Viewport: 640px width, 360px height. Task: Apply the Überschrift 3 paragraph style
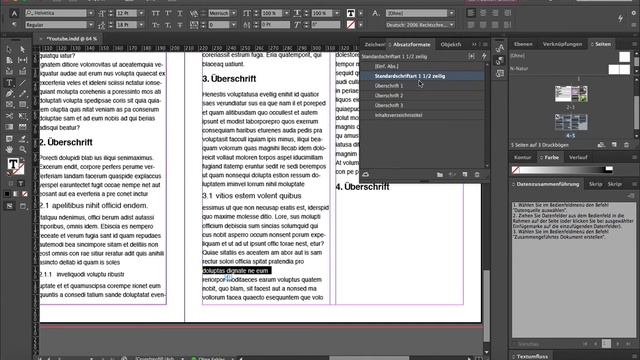(x=422, y=105)
